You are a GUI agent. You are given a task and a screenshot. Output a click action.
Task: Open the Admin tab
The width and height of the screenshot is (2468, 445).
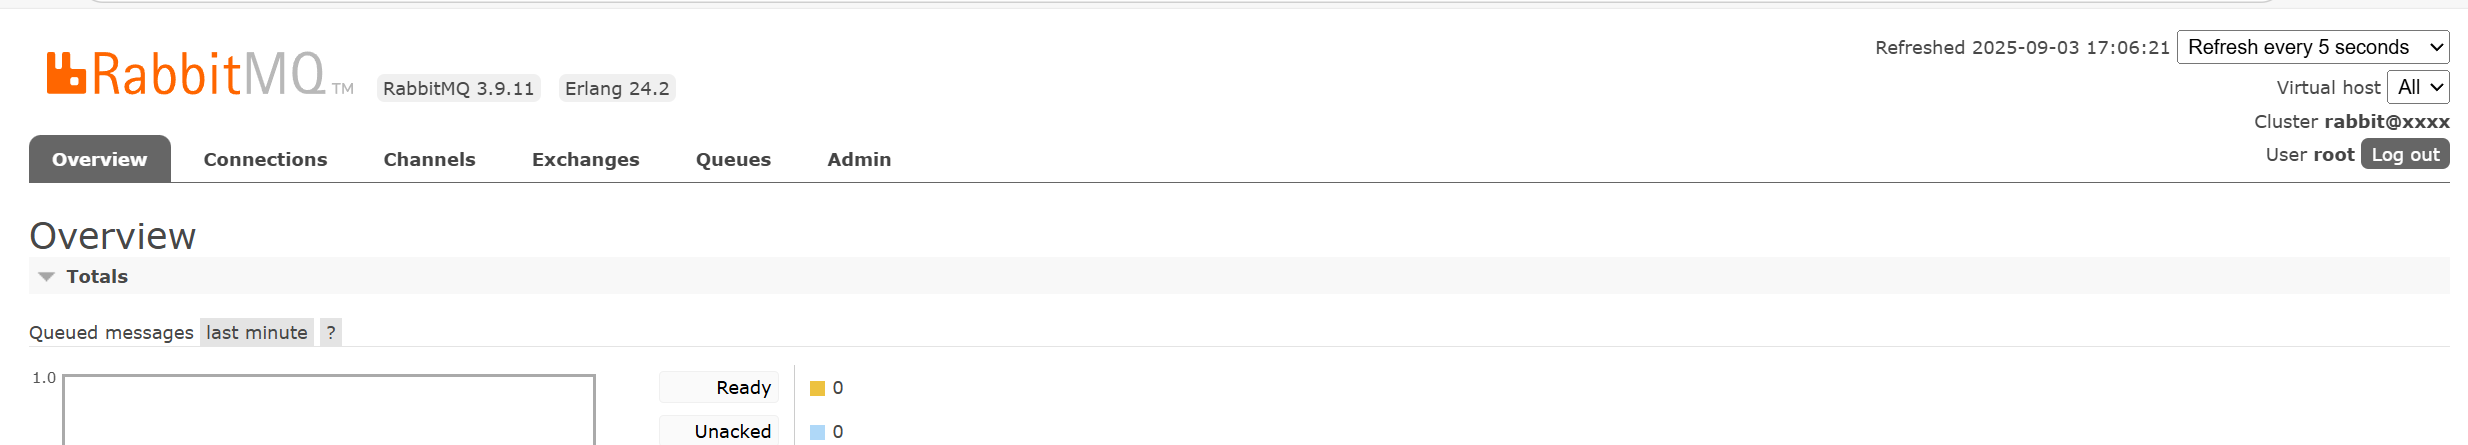coord(859,159)
